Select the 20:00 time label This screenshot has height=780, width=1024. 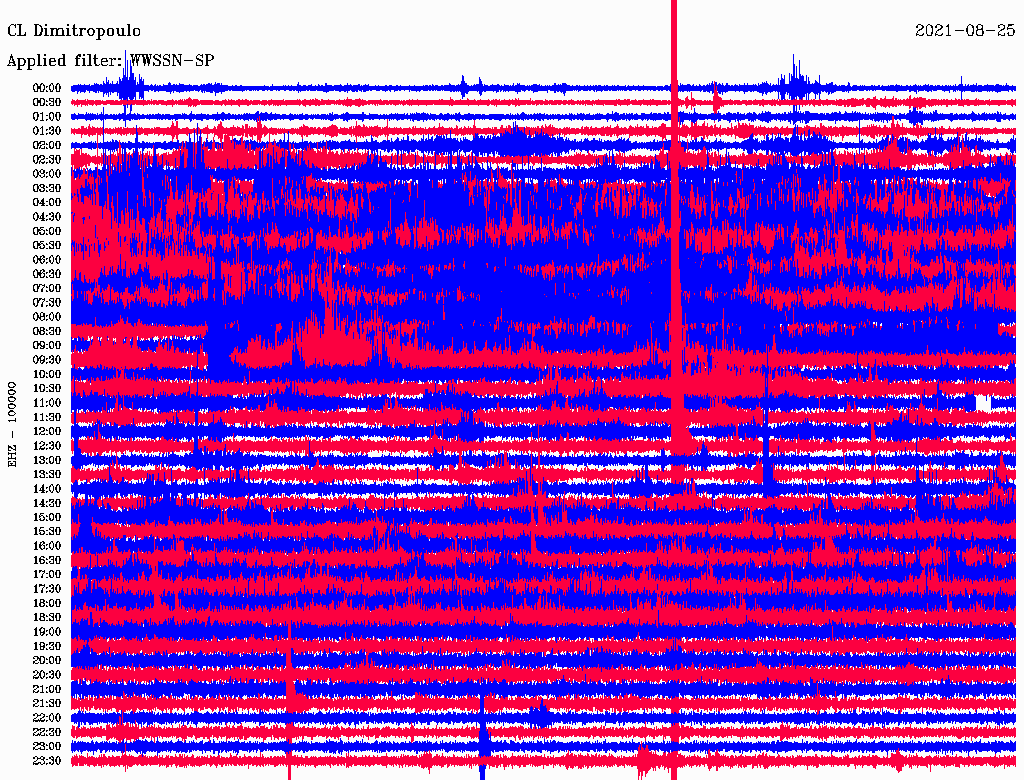pyautogui.click(x=47, y=660)
